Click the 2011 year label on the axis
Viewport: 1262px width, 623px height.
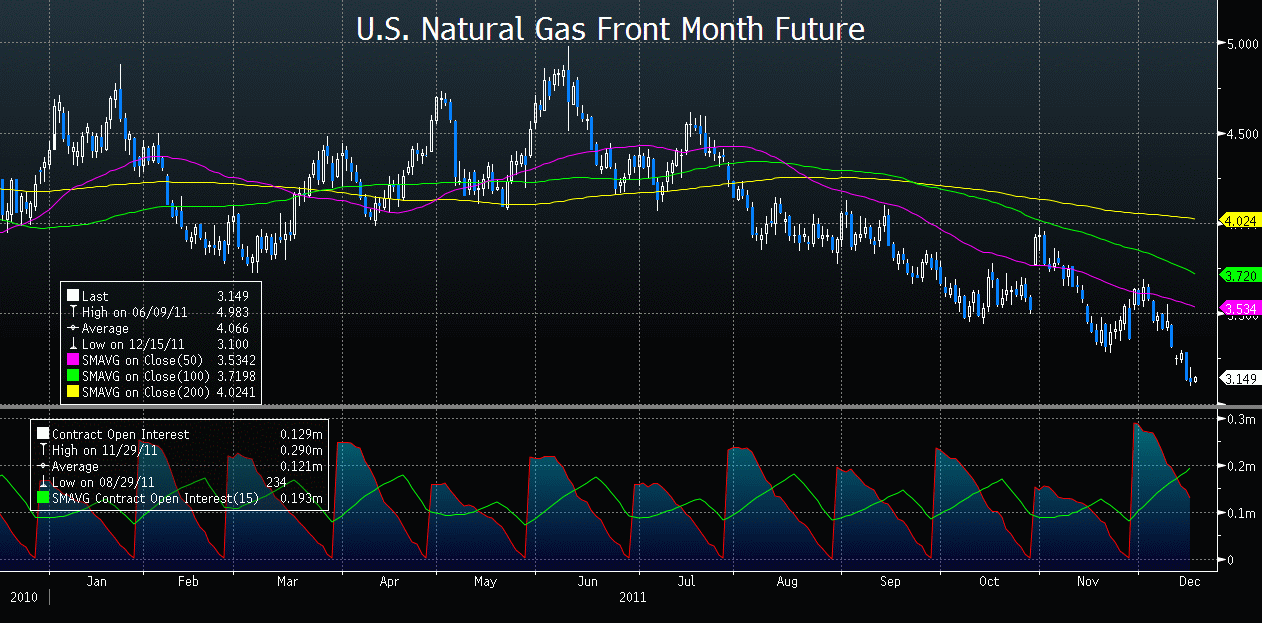click(631, 598)
